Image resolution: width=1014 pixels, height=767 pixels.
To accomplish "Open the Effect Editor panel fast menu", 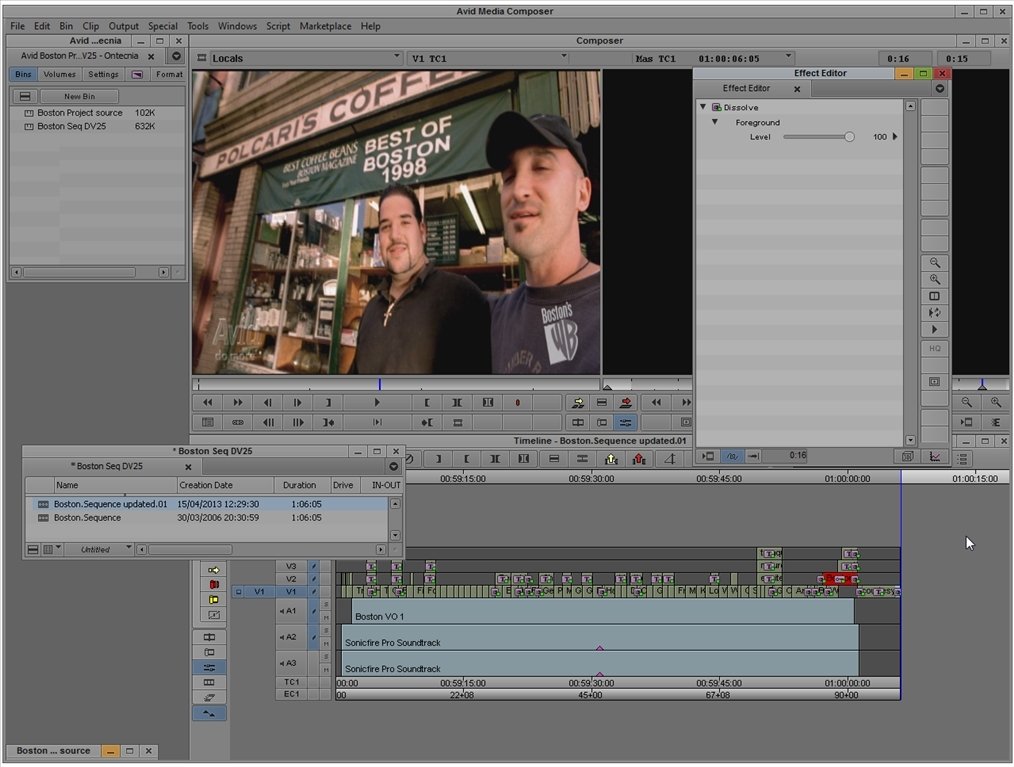I will point(940,89).
